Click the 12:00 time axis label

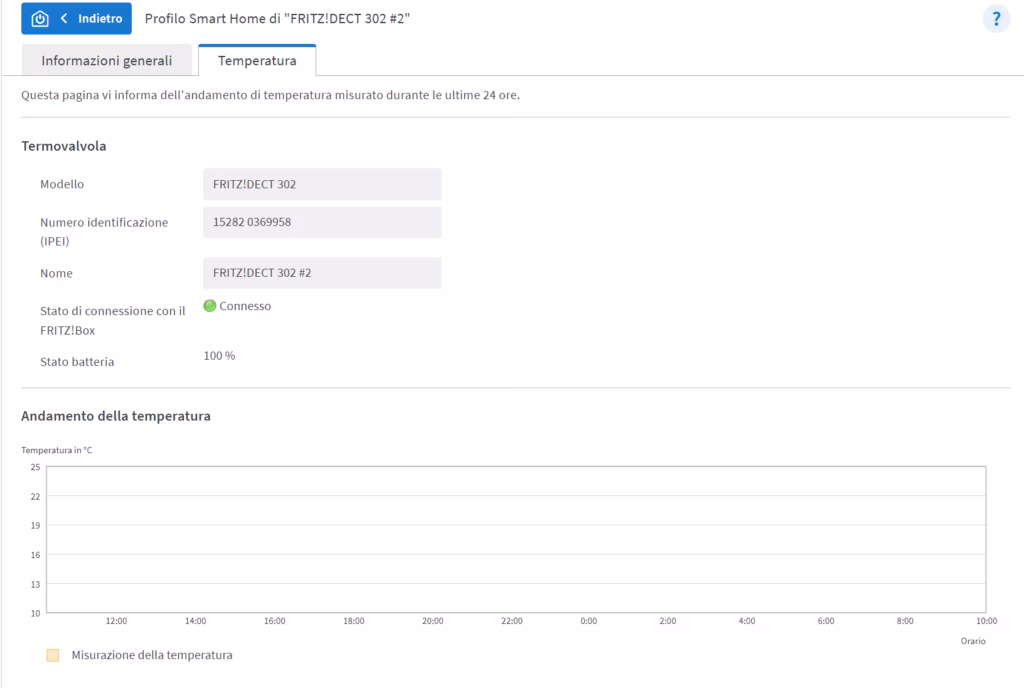click(x=116, y=621)
